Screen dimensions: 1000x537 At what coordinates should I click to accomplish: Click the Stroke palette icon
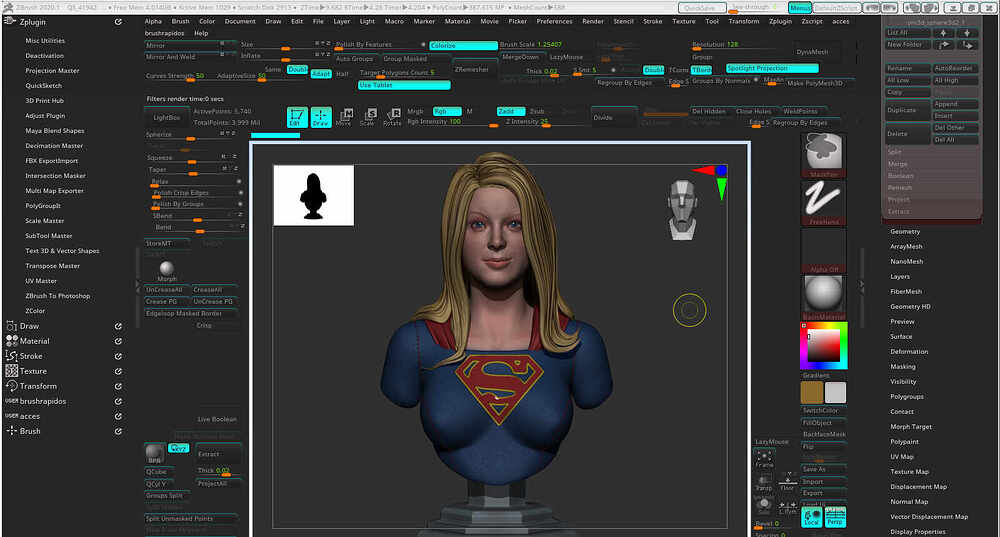(11, 356)
